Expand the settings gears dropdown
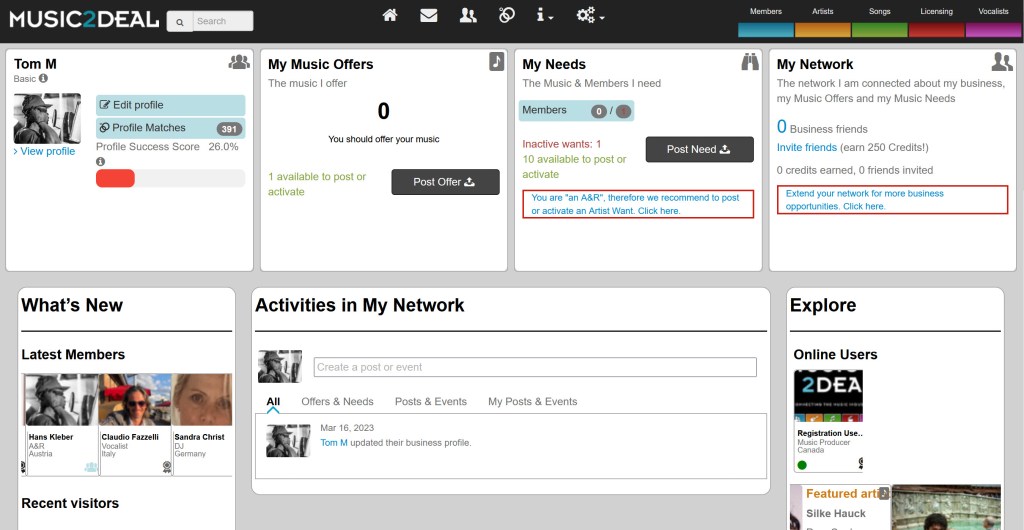1024x530 pixels. [x=590, y=15]
